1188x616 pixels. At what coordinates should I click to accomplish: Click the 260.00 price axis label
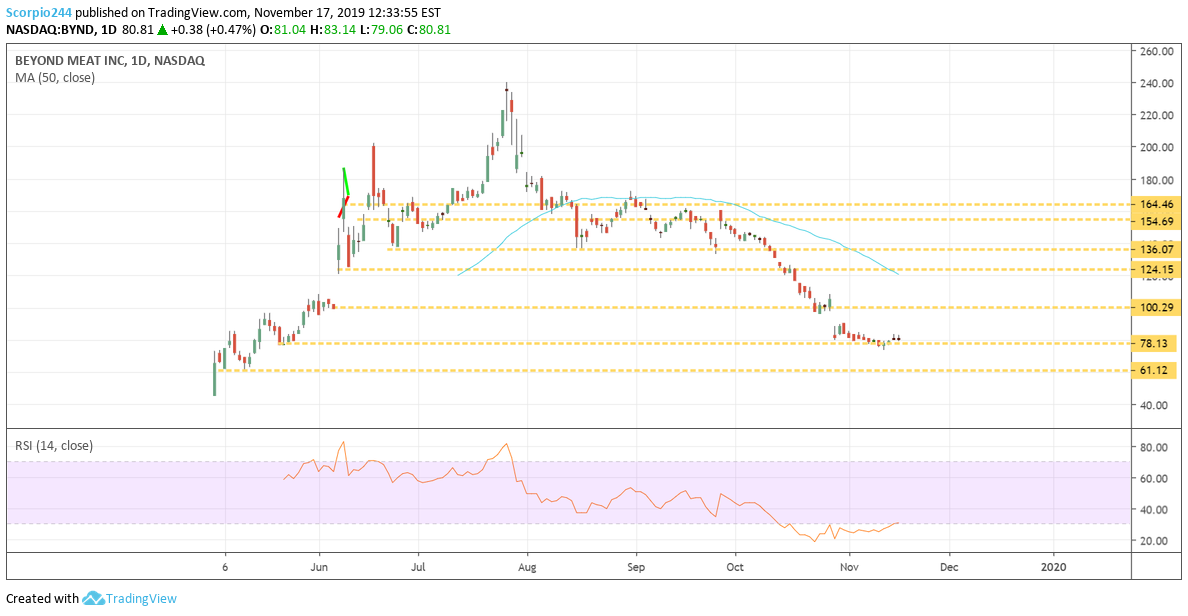click(1157, 51)
